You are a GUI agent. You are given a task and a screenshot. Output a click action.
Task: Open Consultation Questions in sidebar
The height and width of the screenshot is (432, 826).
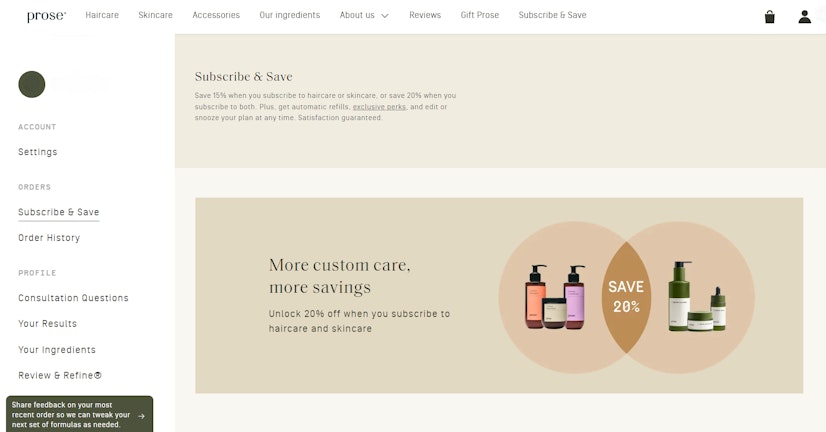(73, 298)
